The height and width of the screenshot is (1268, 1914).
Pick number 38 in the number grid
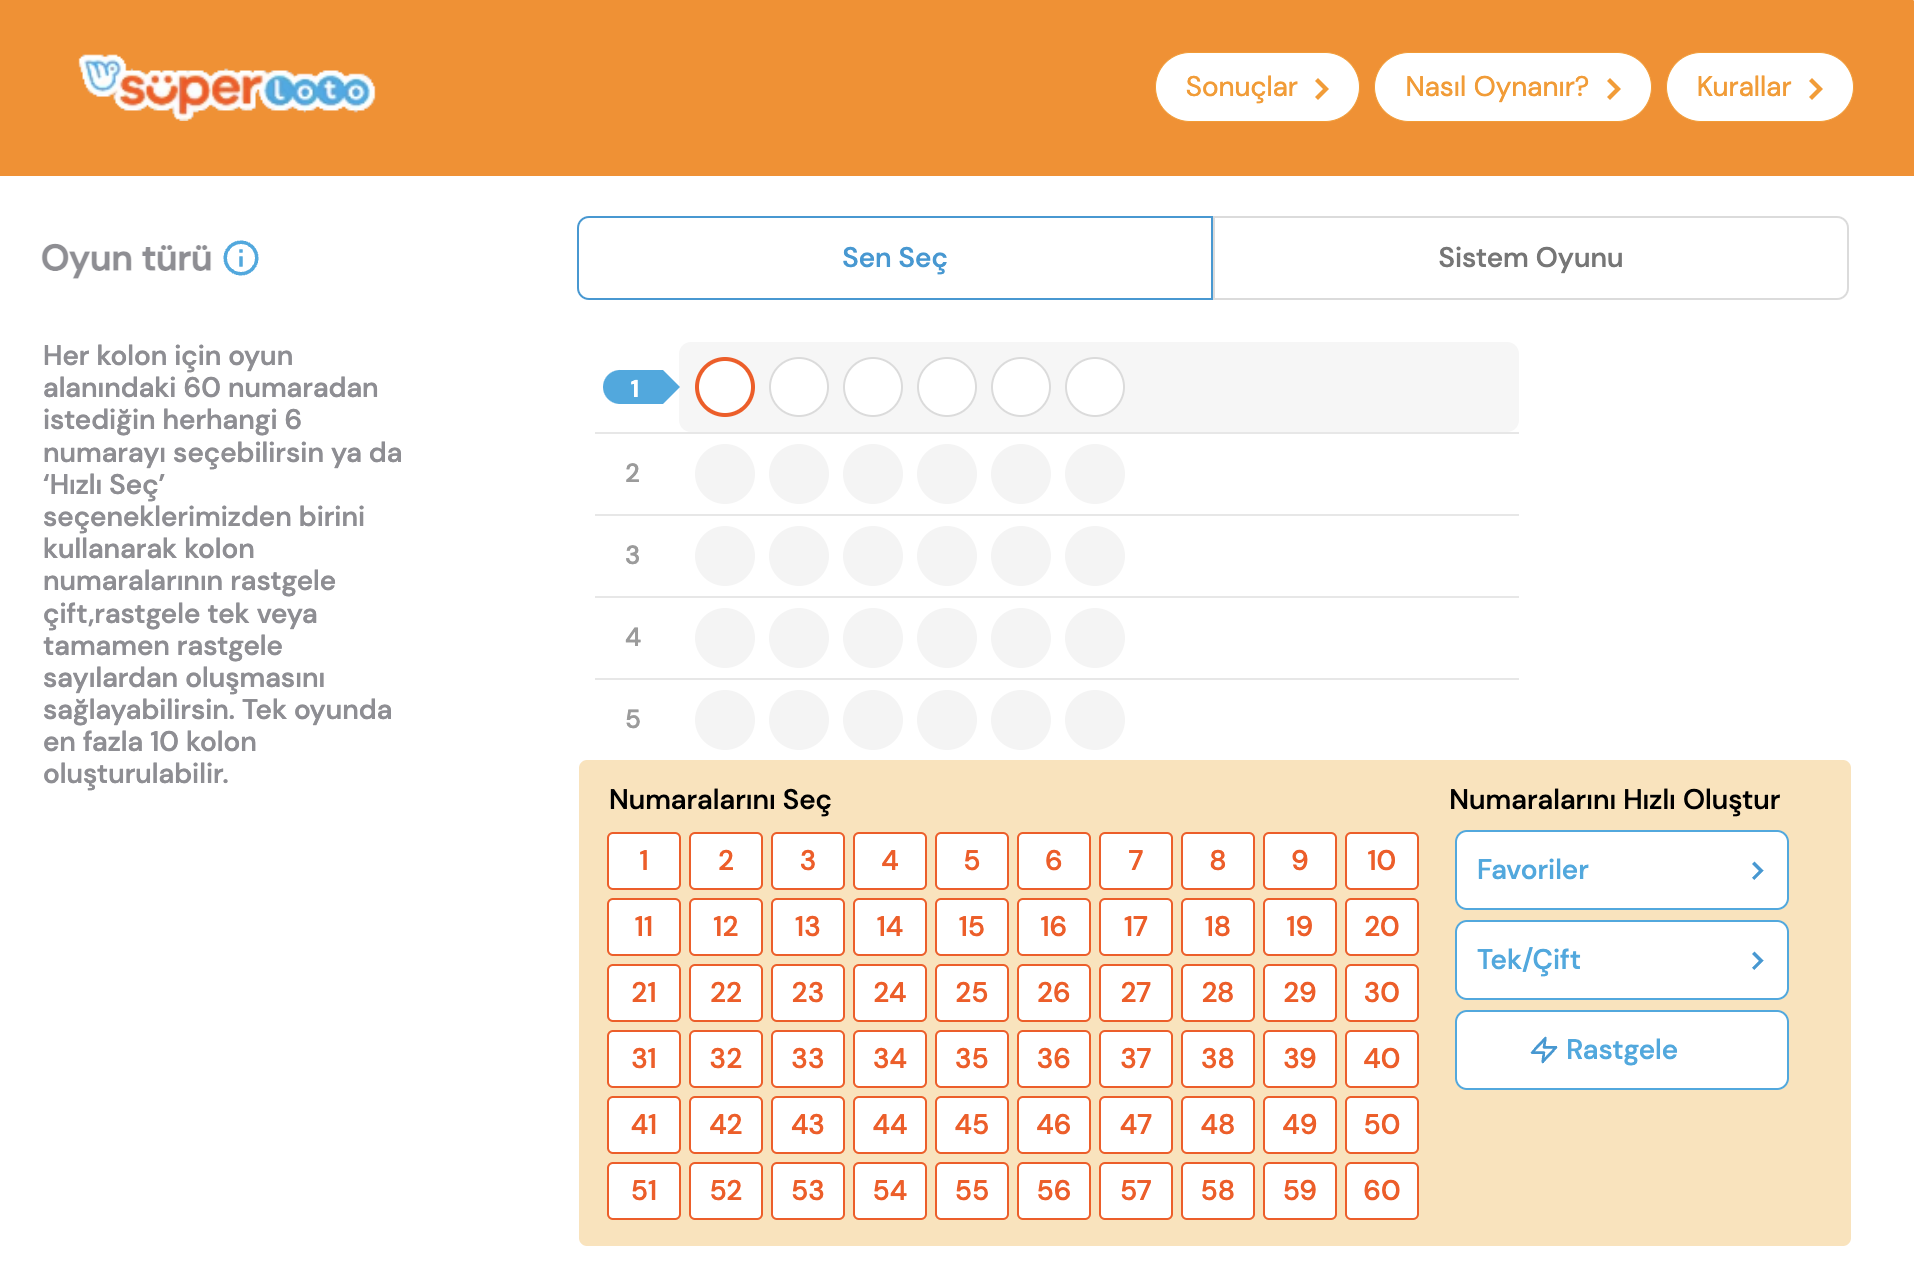[x=1218, y=1059]
